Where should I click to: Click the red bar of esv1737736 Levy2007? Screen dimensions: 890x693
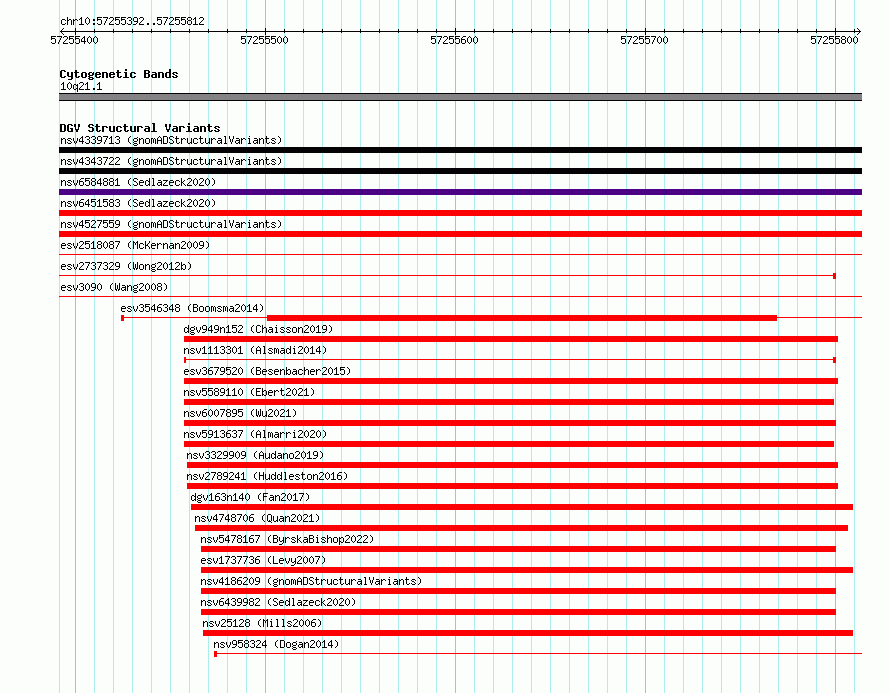(x=527, y=570)
